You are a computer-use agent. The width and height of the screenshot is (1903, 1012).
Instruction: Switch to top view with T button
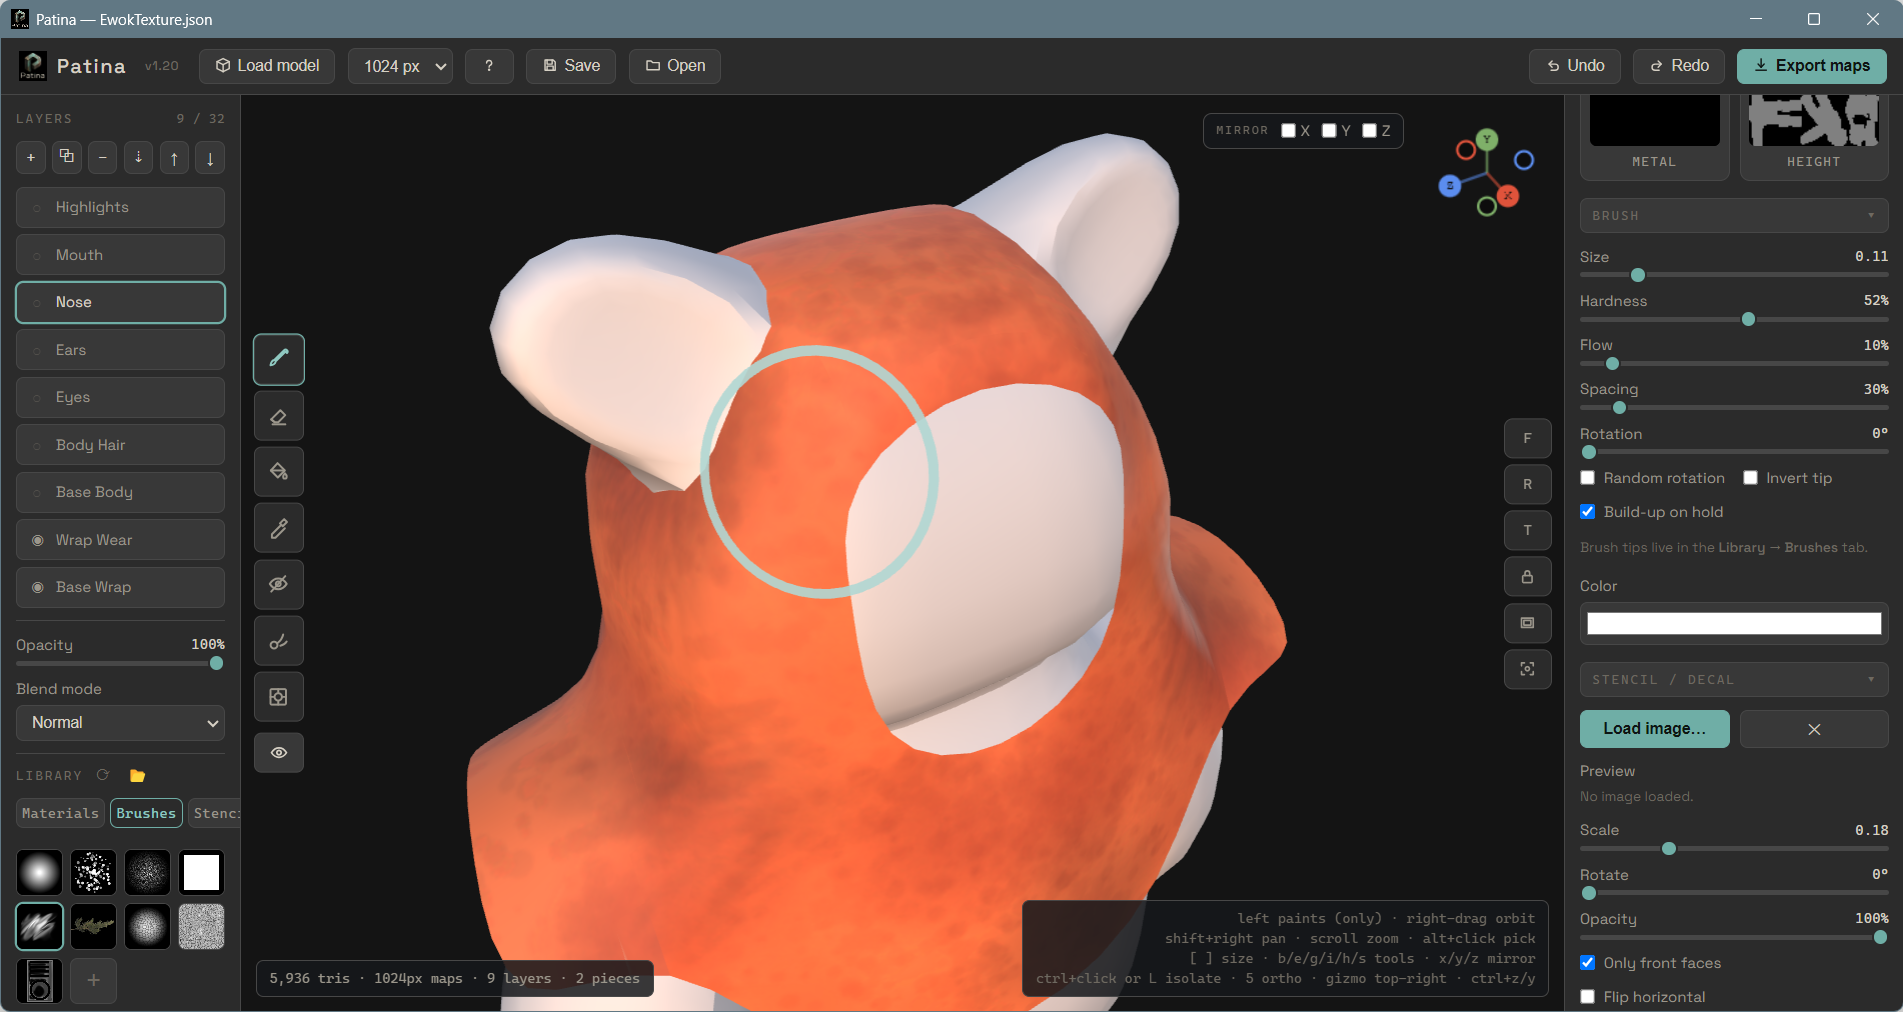(1527, 530)
